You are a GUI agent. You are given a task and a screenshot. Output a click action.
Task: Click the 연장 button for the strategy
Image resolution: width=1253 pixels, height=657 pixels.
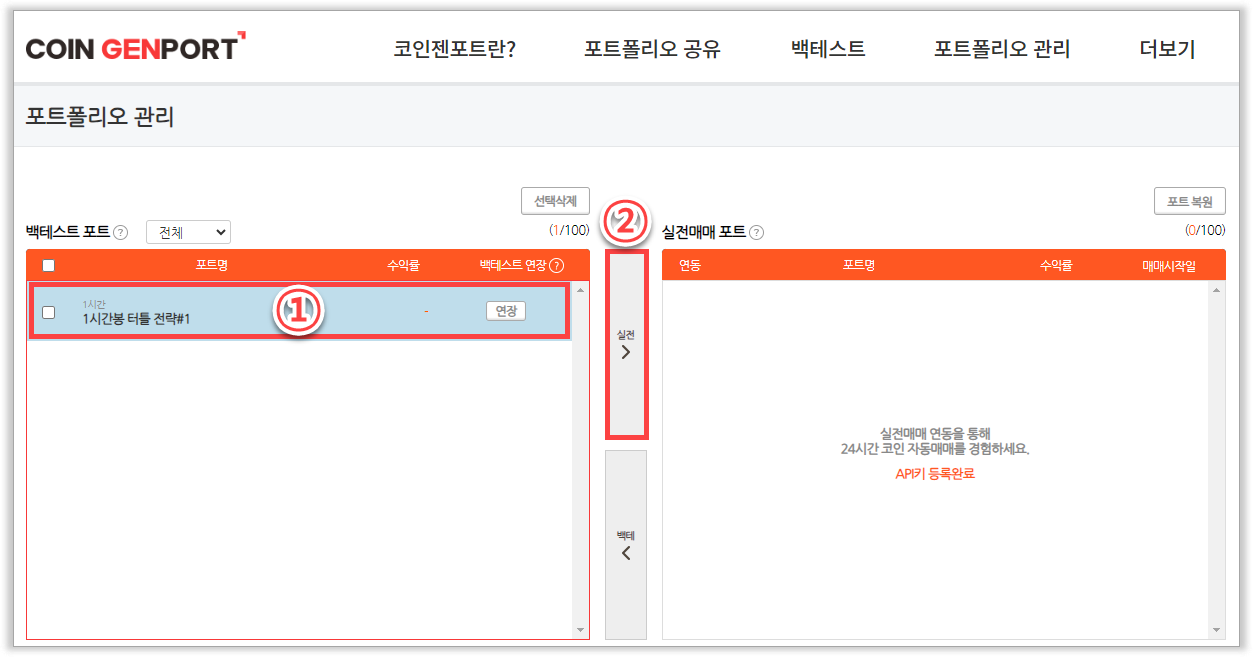pos(505,311)
